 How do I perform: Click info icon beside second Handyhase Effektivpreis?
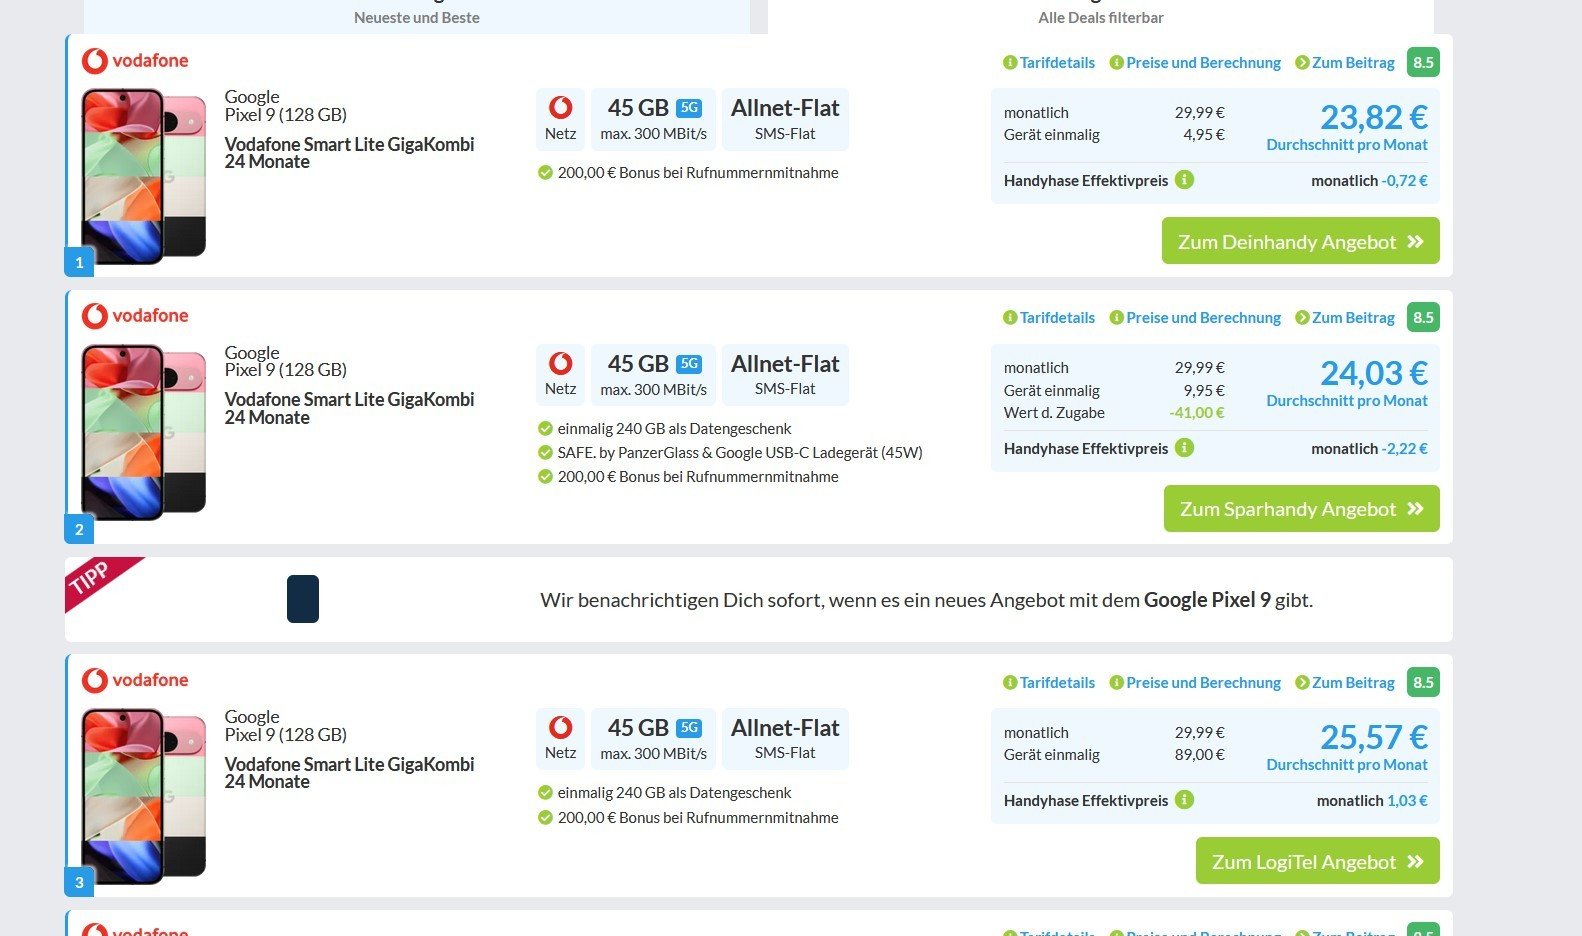tap(1184, 448)
